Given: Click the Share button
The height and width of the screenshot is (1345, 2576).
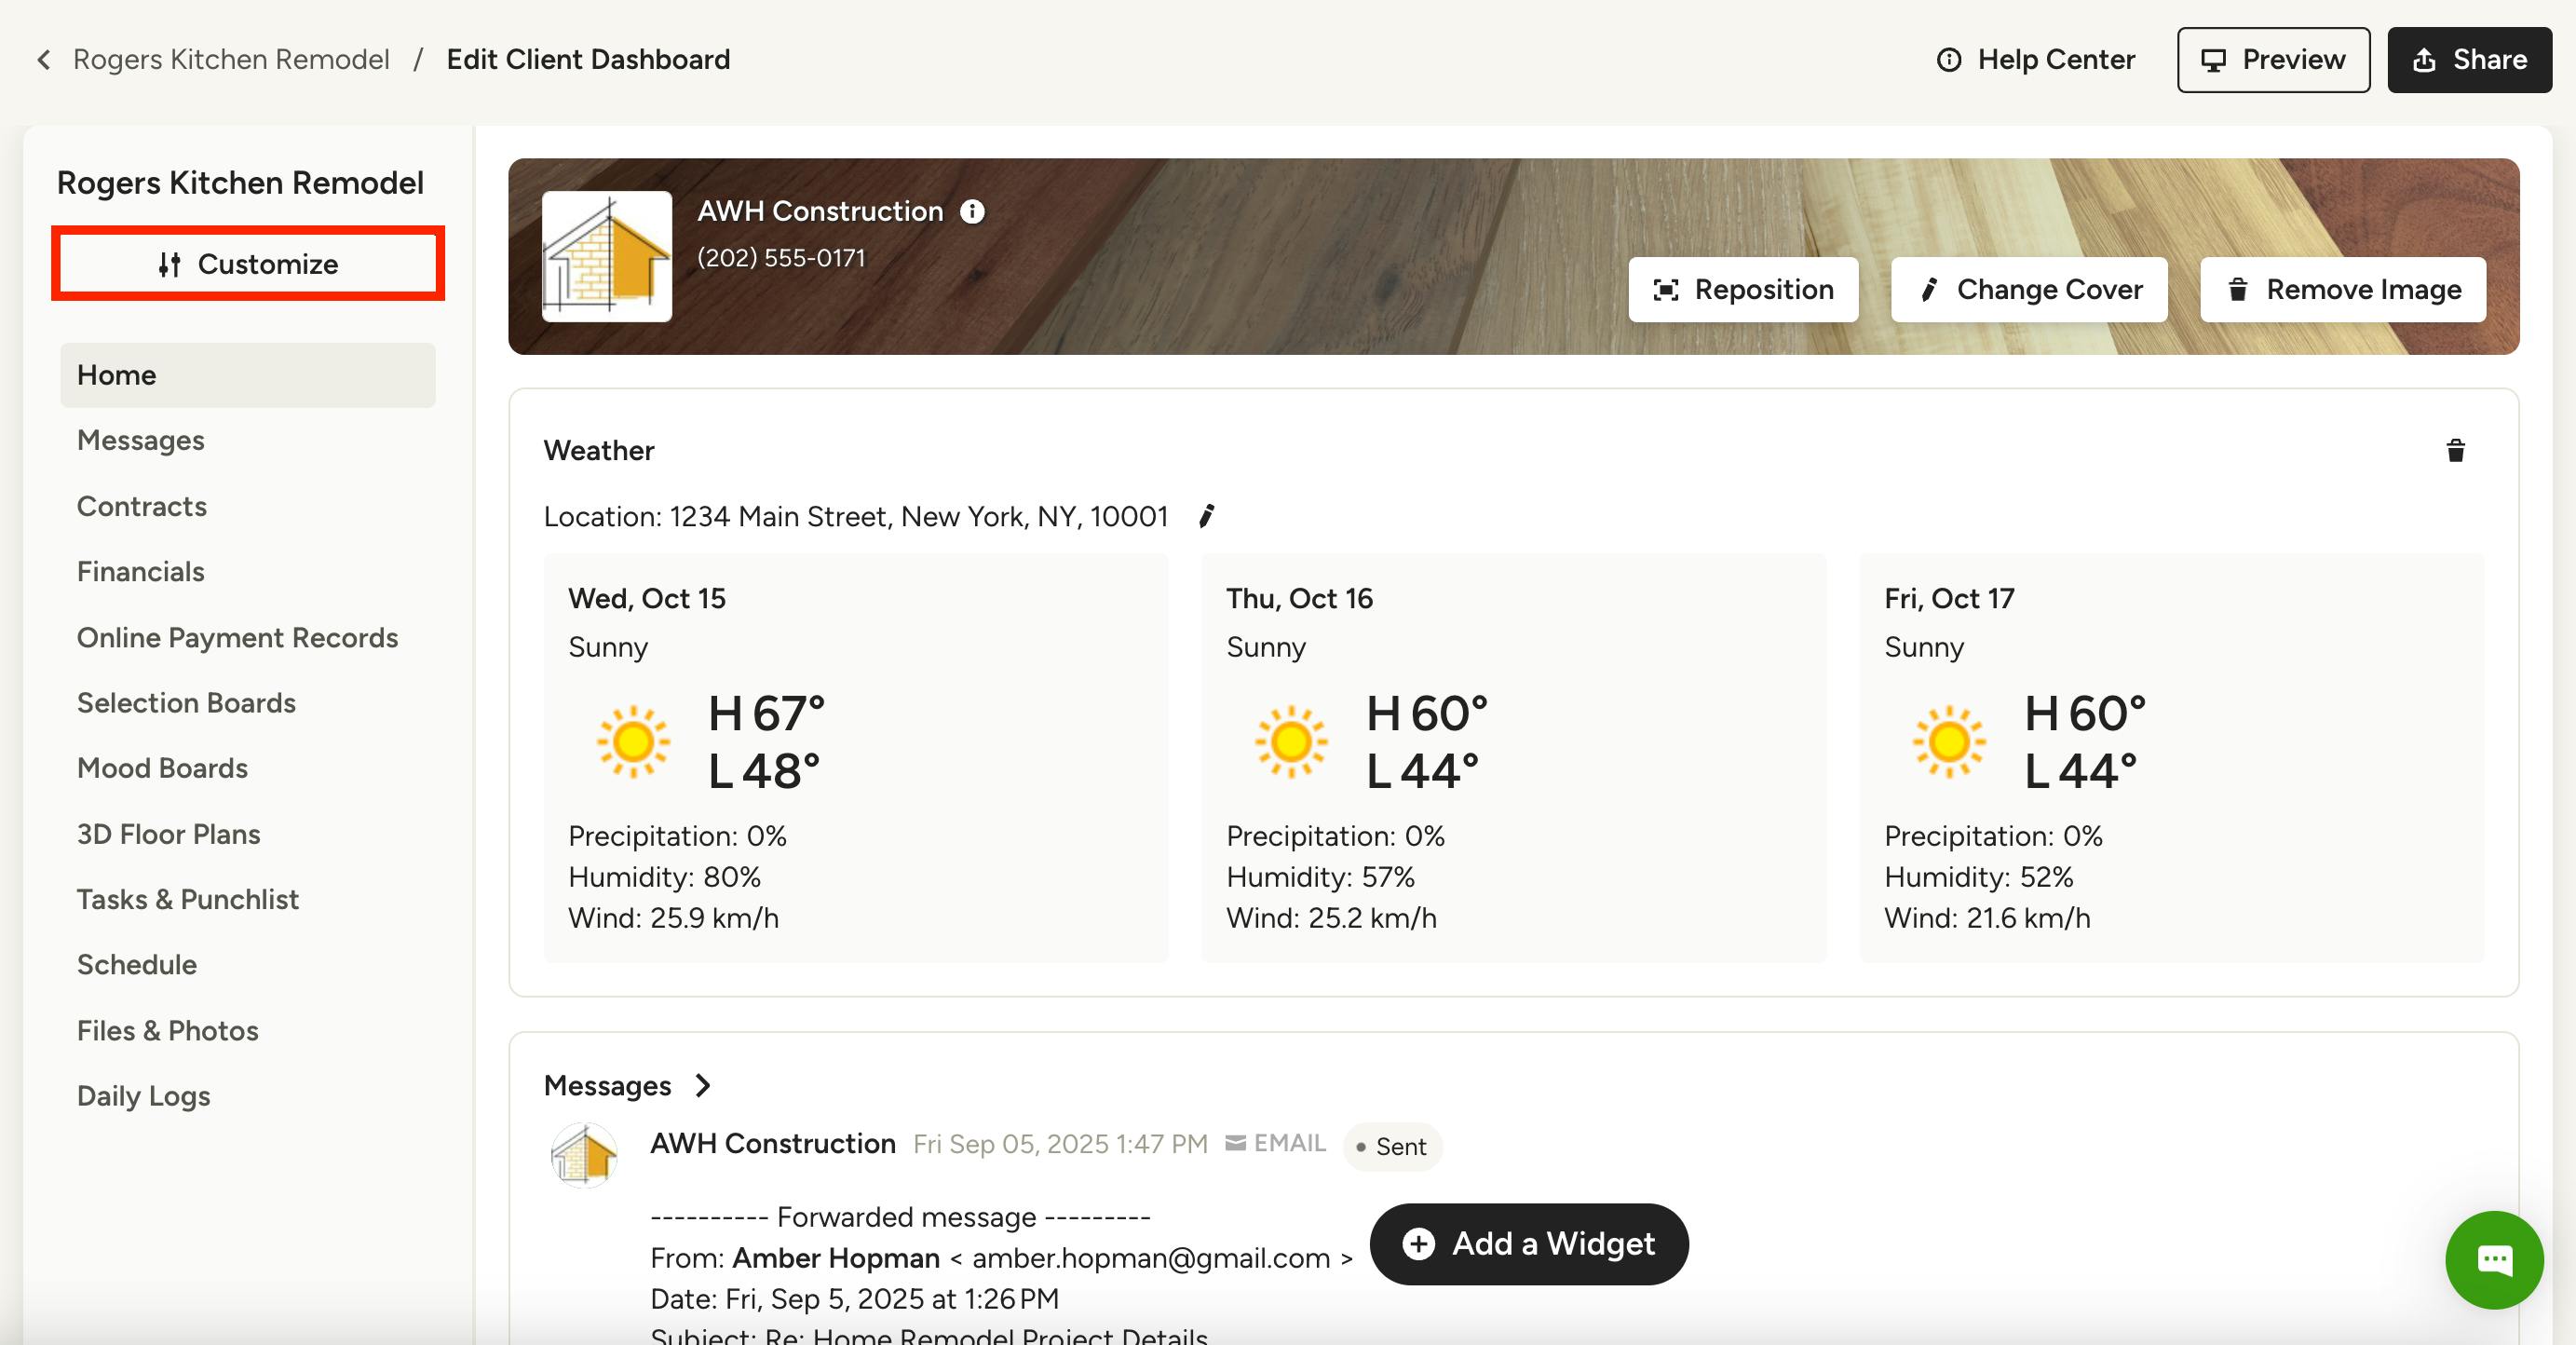Looking at the screenshot, I should pyautogui.click(x=2469, y=60).
